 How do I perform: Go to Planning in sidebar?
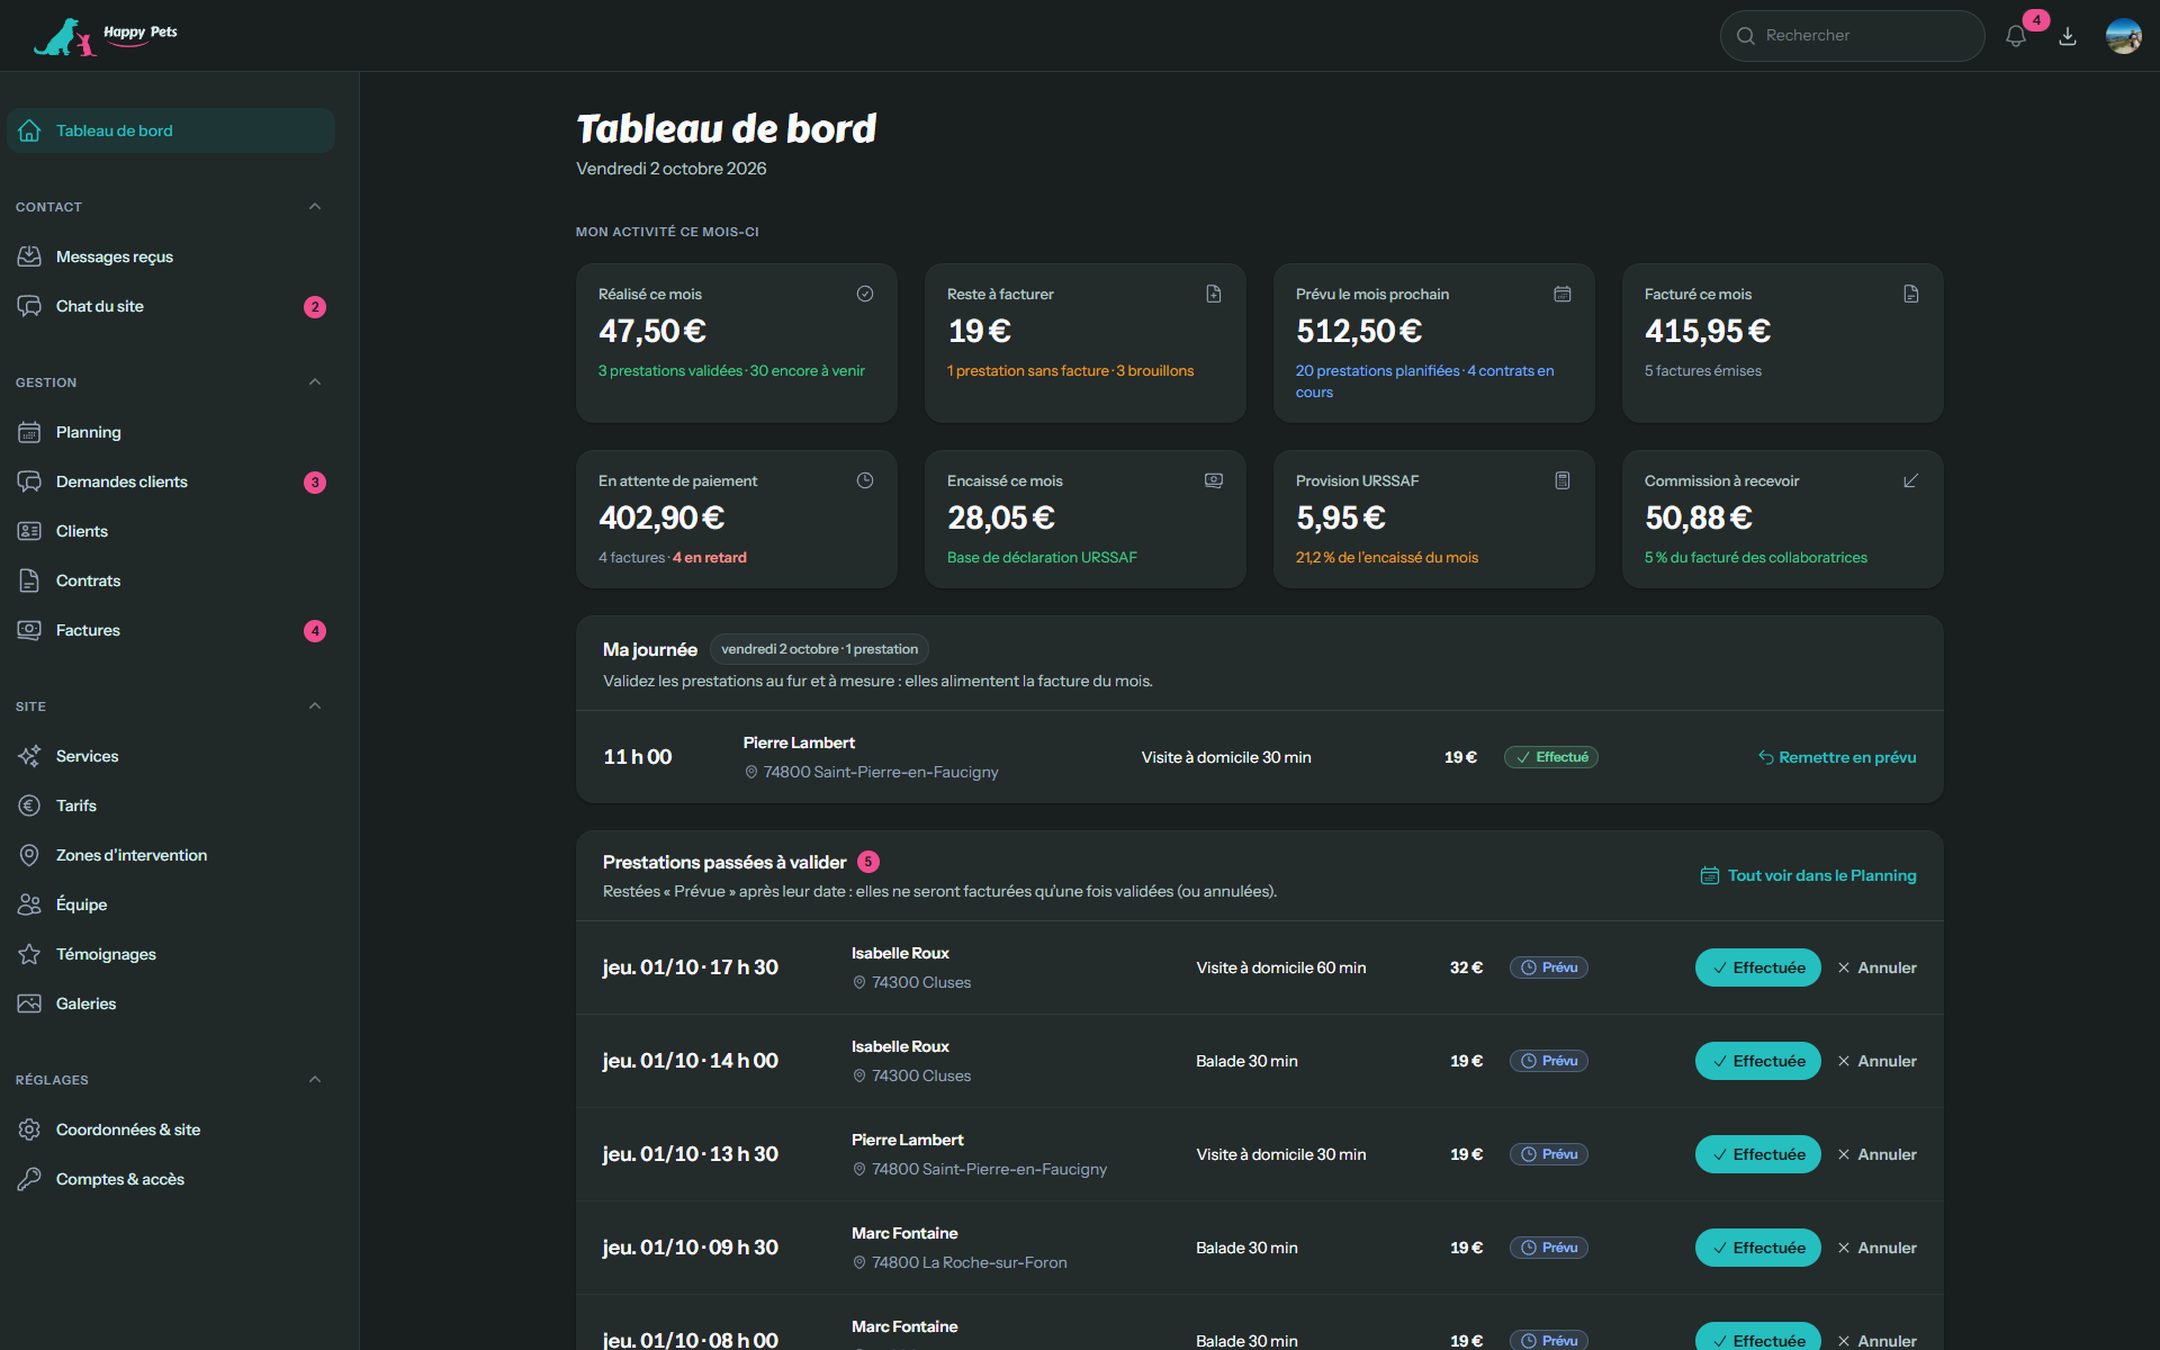tap(171, 432)
